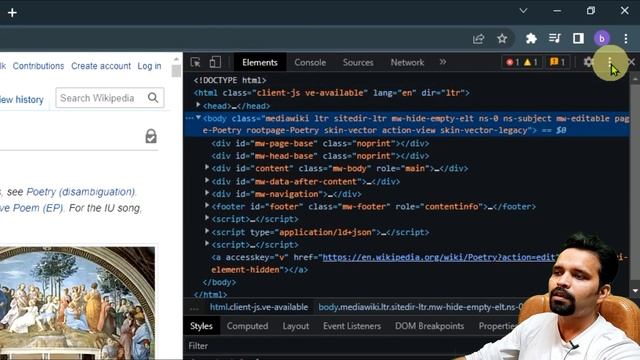Screen dimensions: 640x360
Task: Open the media control playlist icon
Action: pos(555,39)
